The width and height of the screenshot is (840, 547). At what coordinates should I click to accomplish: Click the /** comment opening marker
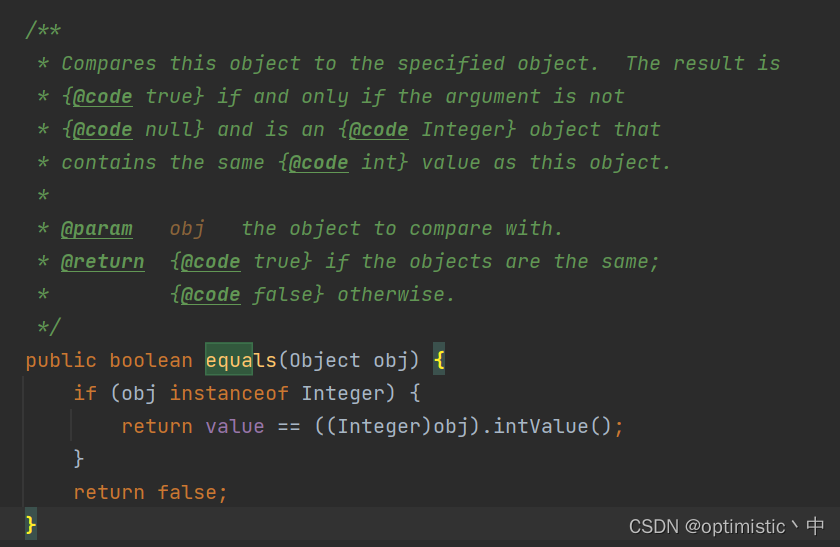pyautogui.click(x=43, y=30)
